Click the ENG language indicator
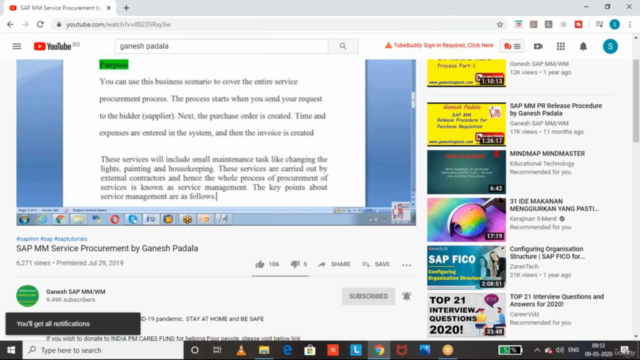 click(x=573, y=350)
